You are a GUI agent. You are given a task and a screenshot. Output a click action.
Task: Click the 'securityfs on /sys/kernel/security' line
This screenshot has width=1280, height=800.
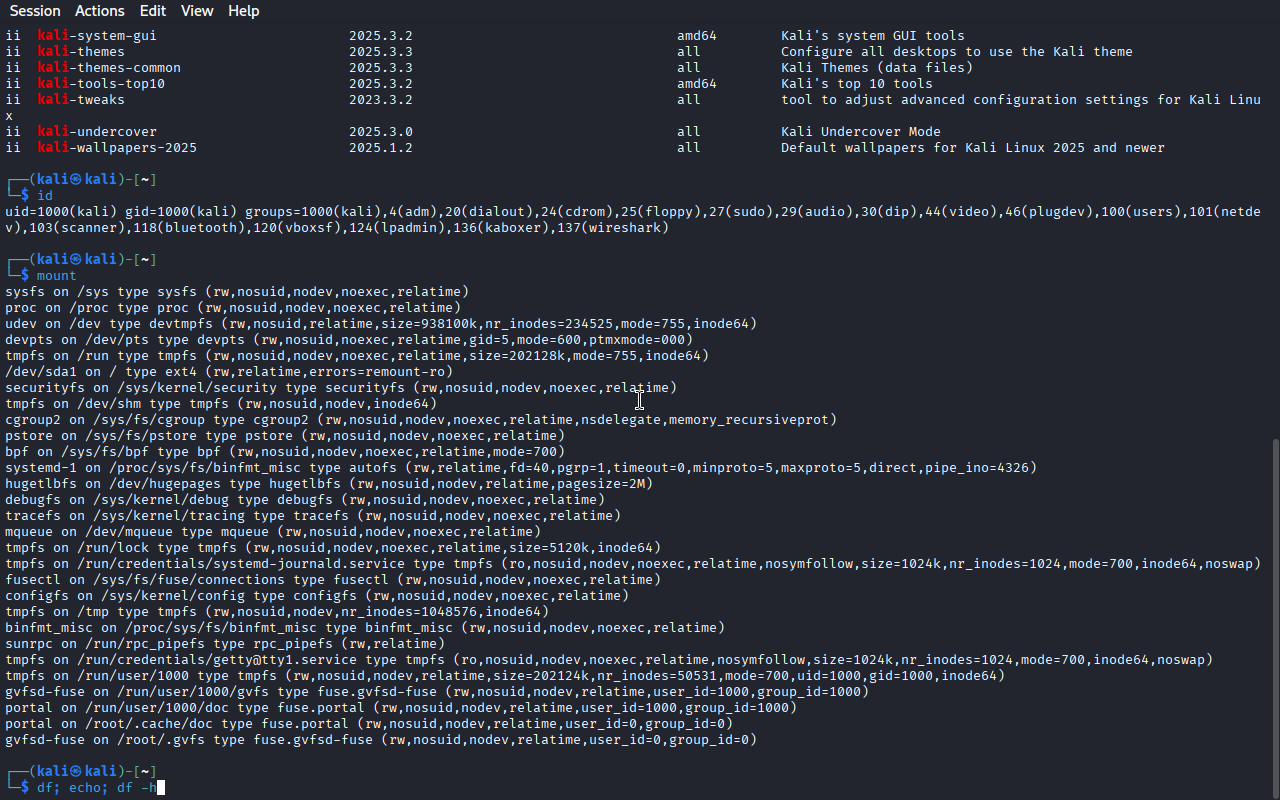coord(341,388)
